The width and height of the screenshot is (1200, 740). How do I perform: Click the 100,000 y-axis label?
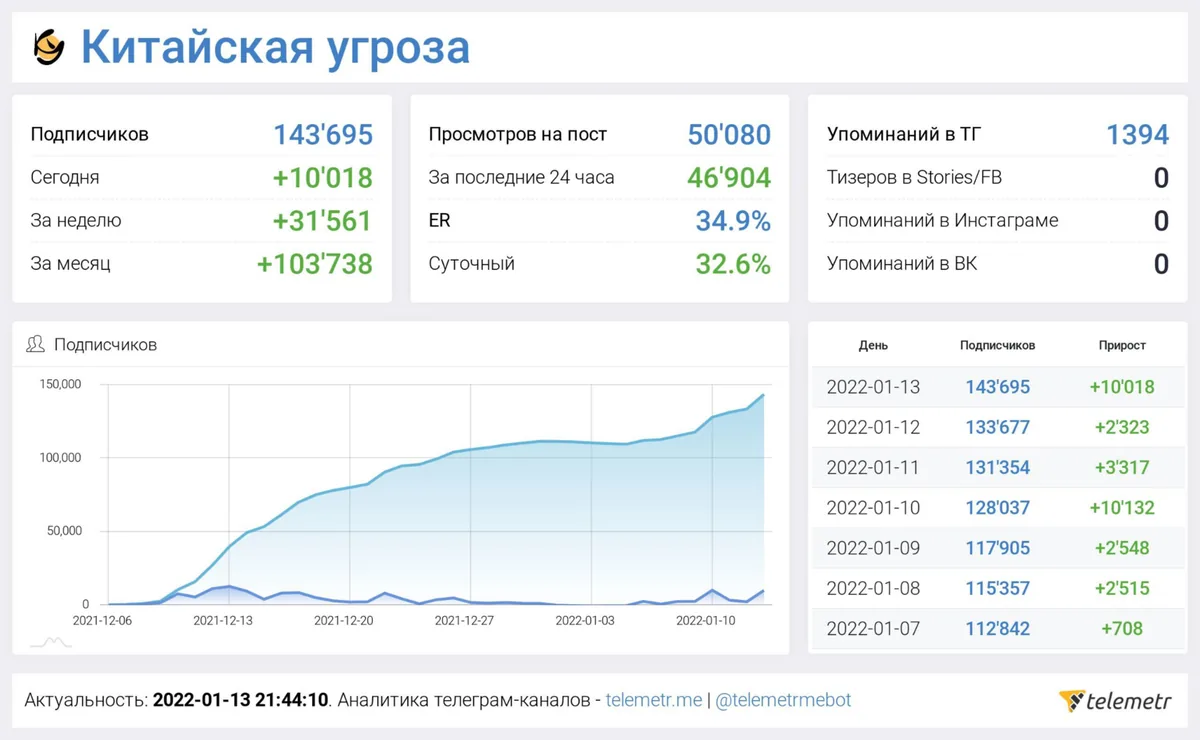click(x=61, y=458)
